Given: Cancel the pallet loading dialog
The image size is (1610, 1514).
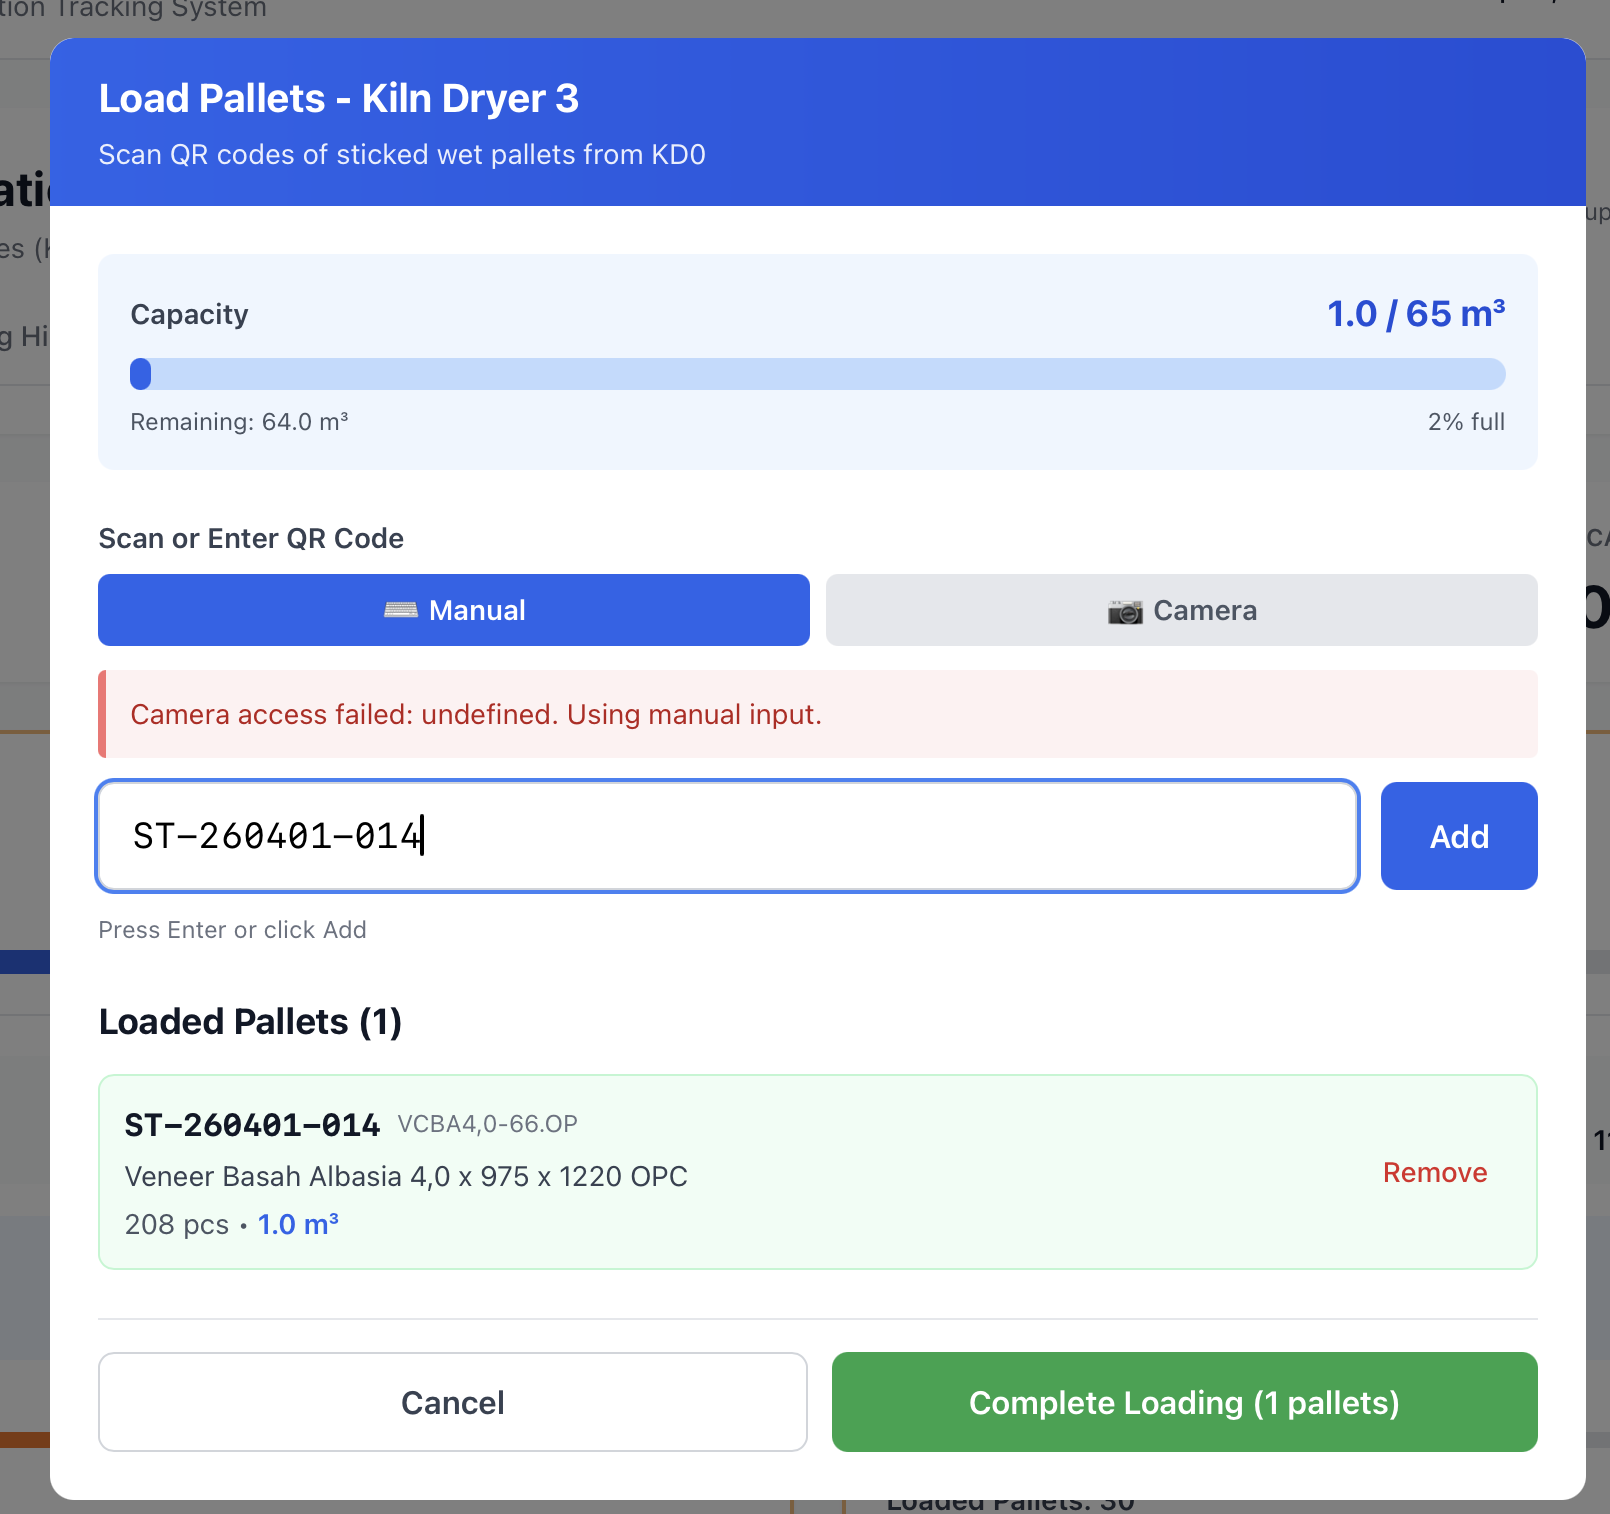Looking at the screenshot, I should [452, 1402].
